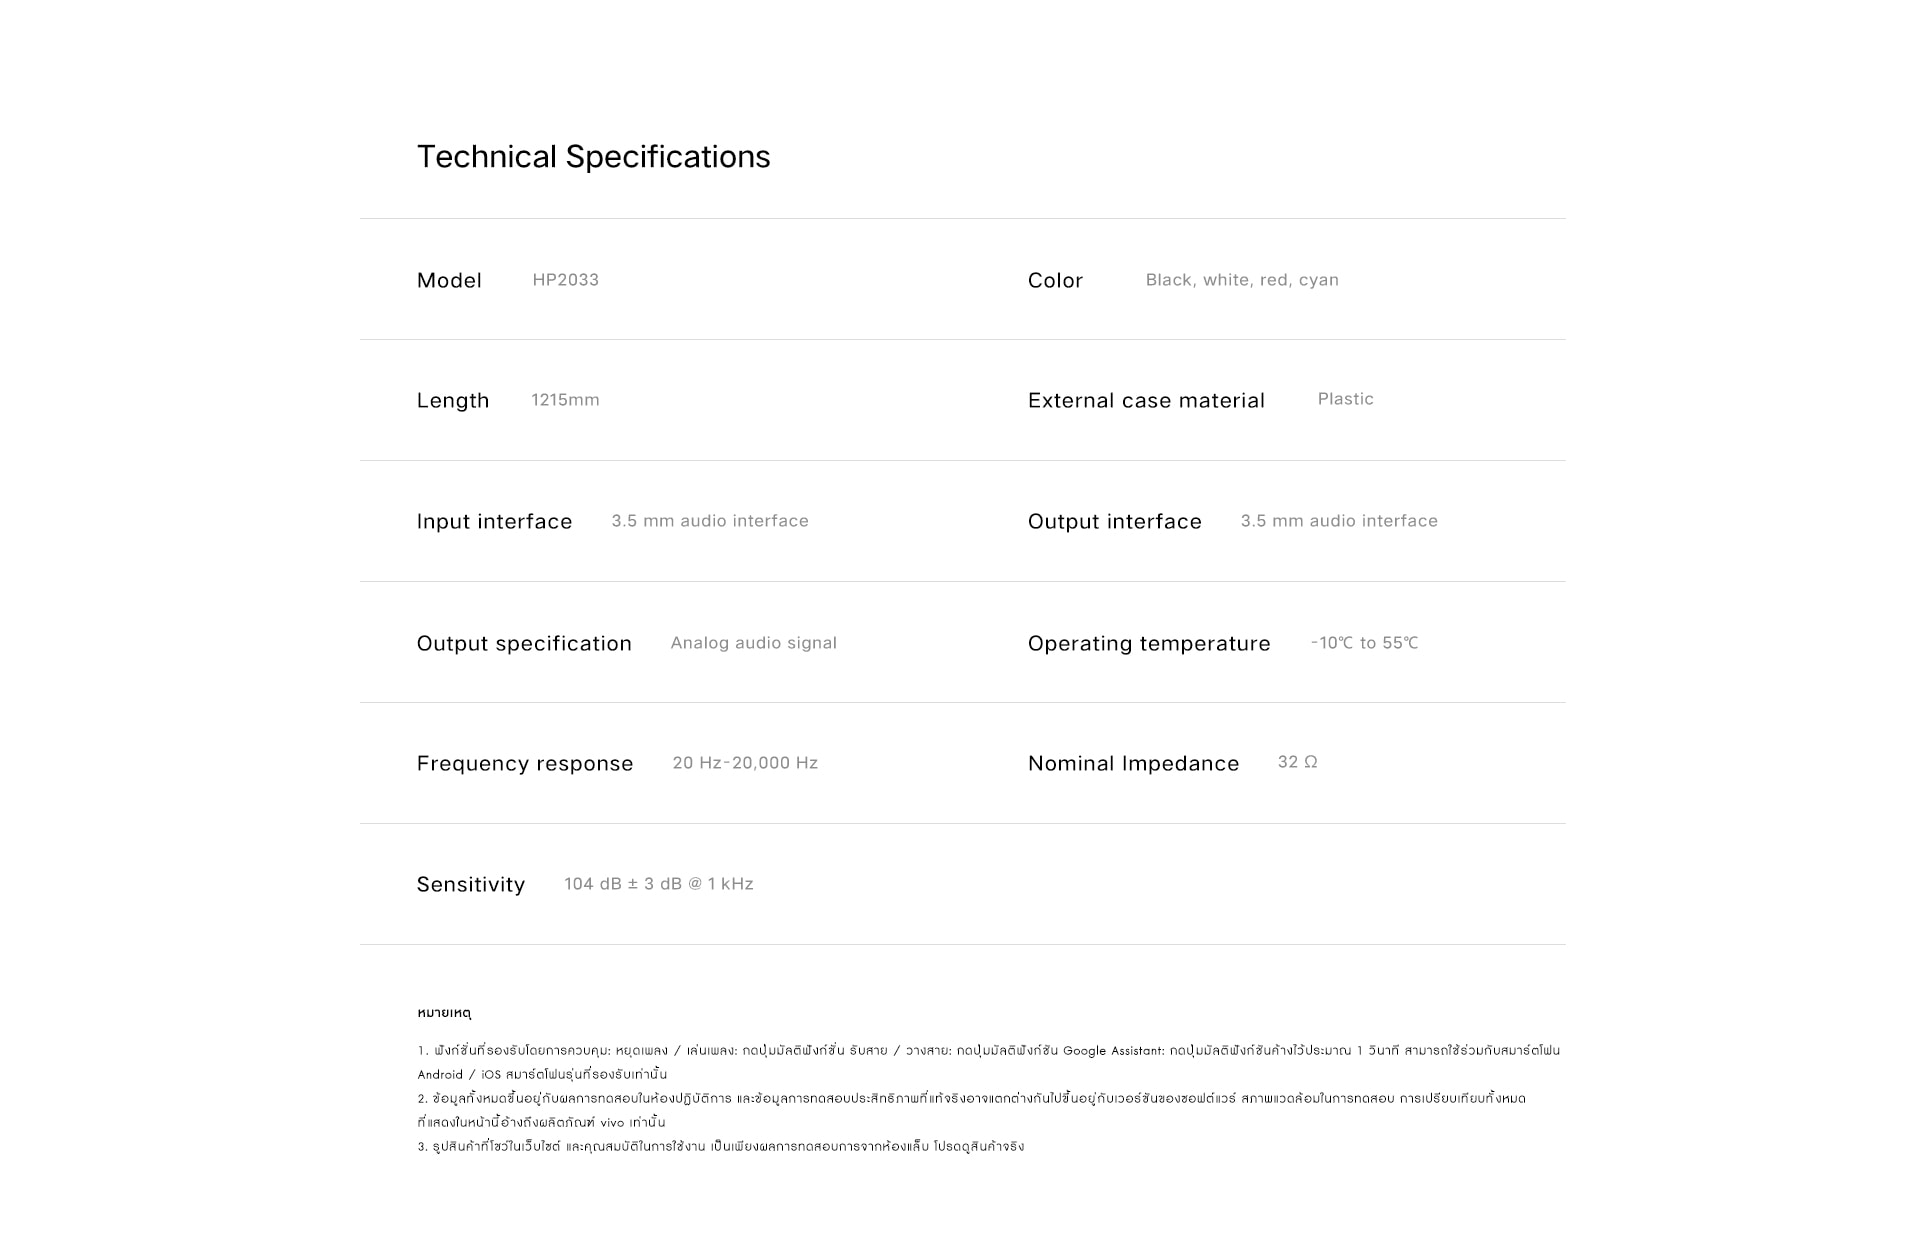Click the 1215mm length value
The image size is (1920, 1249).
click(565, 400)
